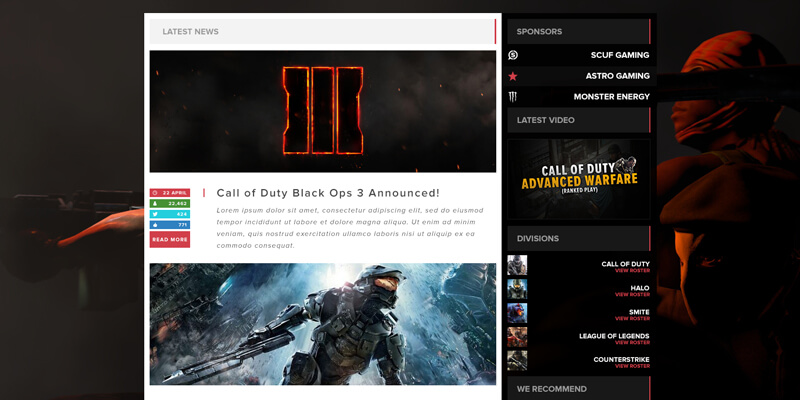Click the Call of Duty division avatar

(517, 265)
